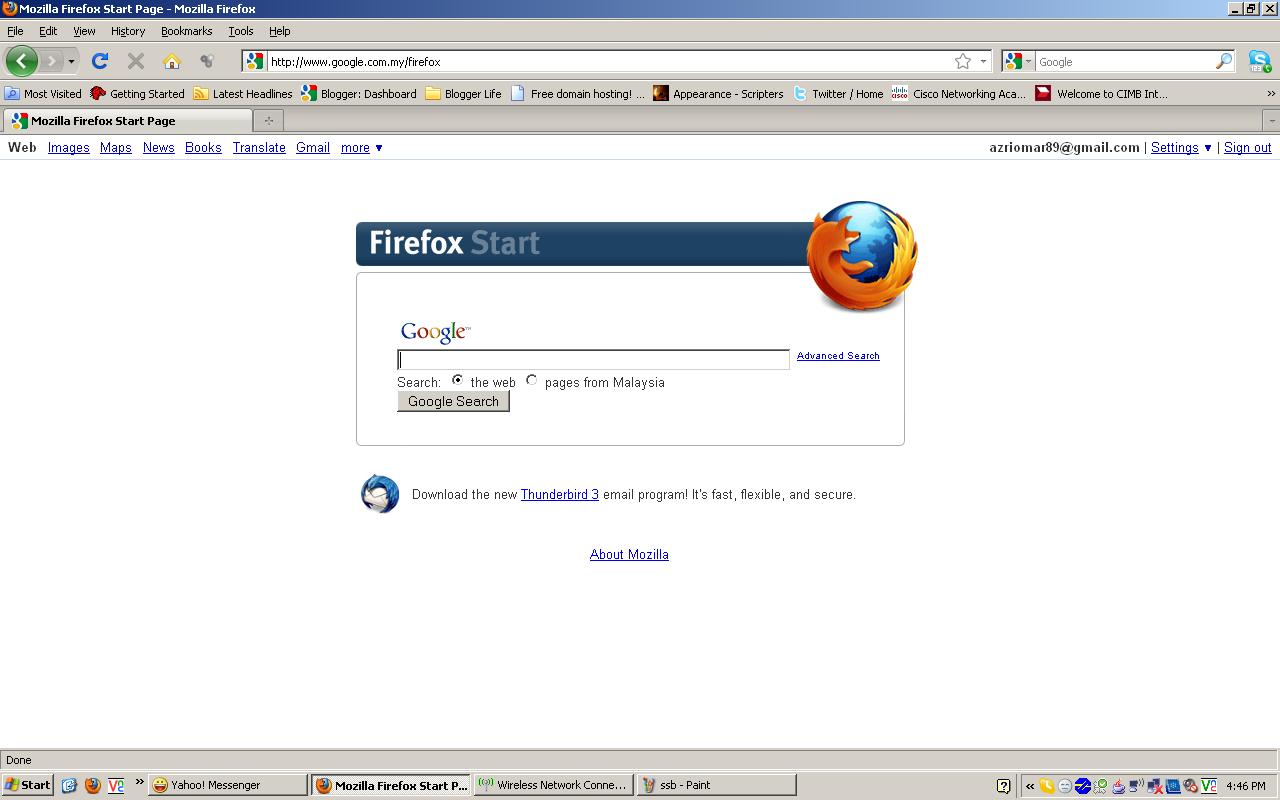This screenshot has width=1280, height=800.
Task: Go to Google Images link
Action: tap(69, 147)
